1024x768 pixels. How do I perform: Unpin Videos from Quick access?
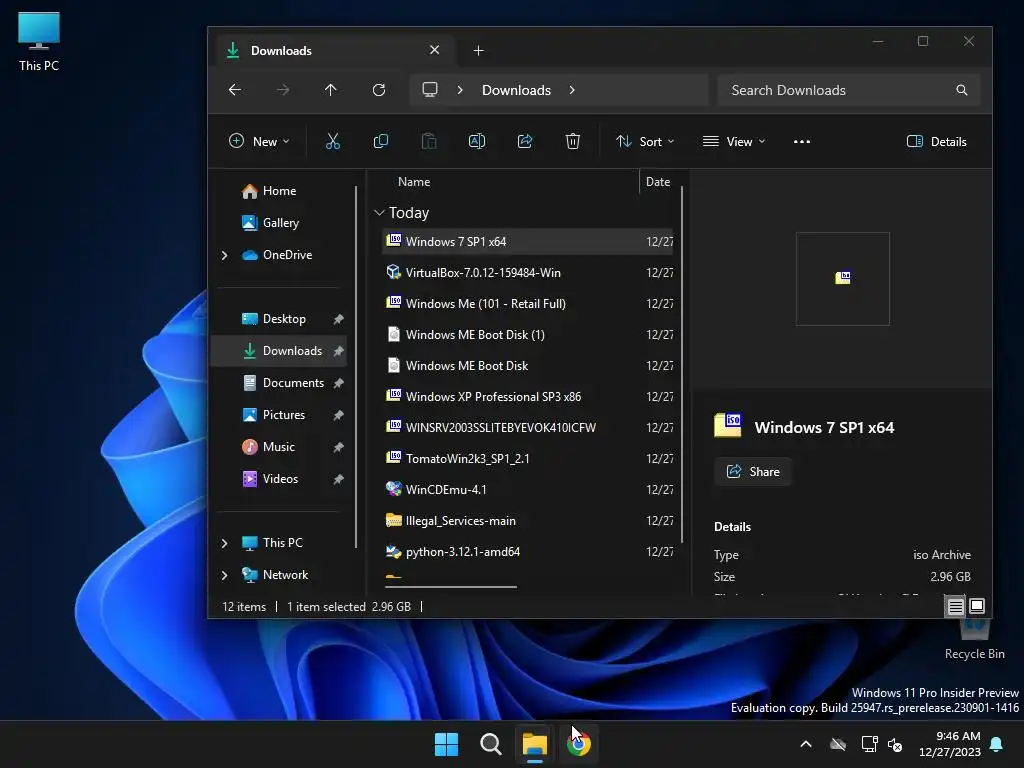tap(338, 479)
